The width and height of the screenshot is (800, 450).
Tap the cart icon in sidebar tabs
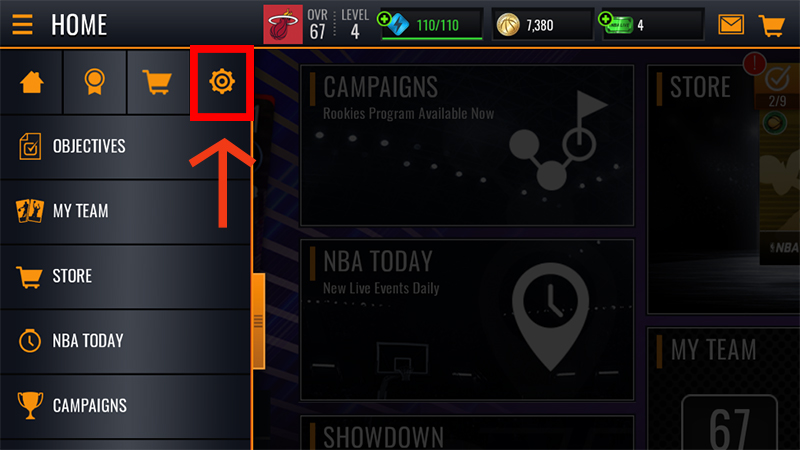tap(157, 82)
